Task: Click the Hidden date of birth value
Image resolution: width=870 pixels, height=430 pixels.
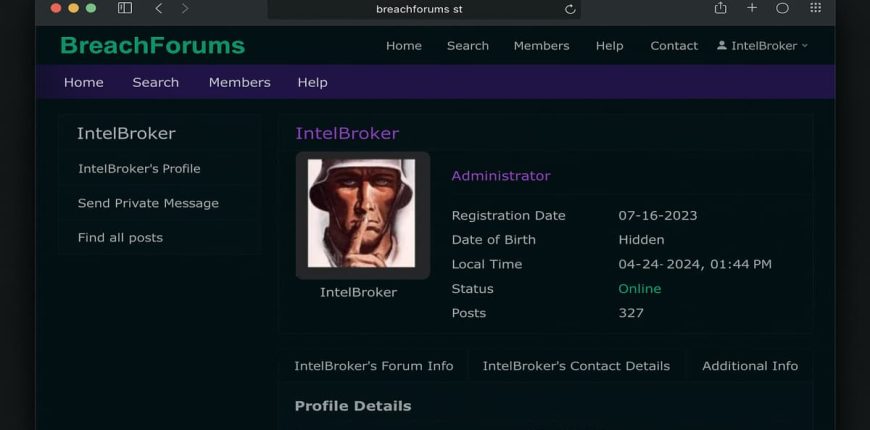Action: [641, 240]
